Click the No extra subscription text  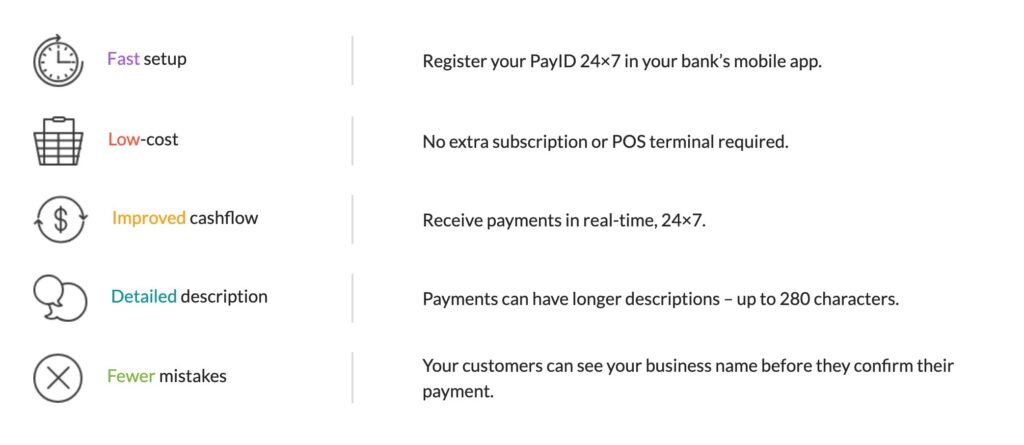[605, 142]
